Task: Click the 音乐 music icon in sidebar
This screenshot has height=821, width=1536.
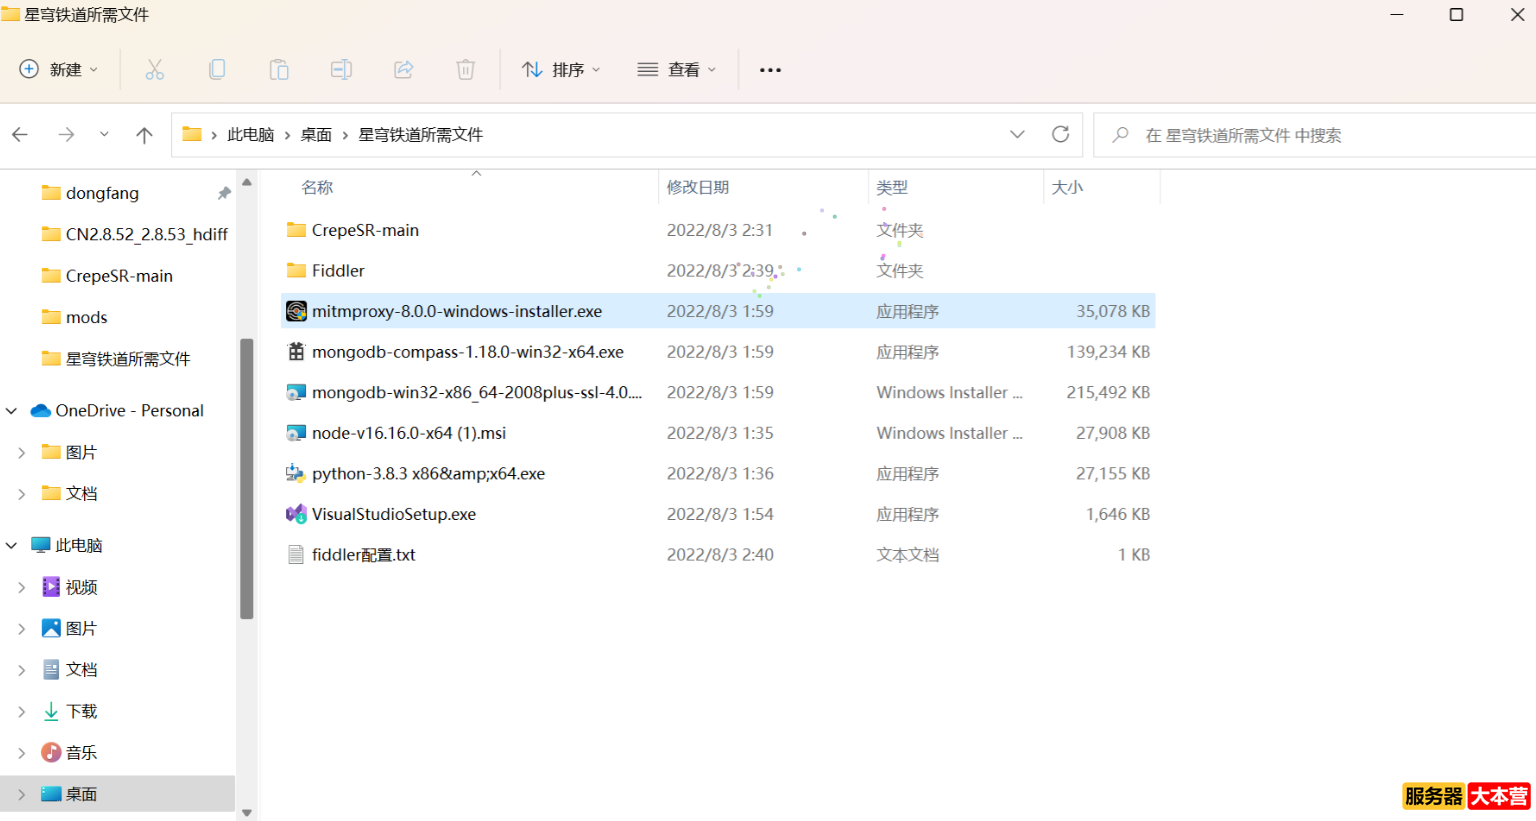Action: click(x=51, y=752)
